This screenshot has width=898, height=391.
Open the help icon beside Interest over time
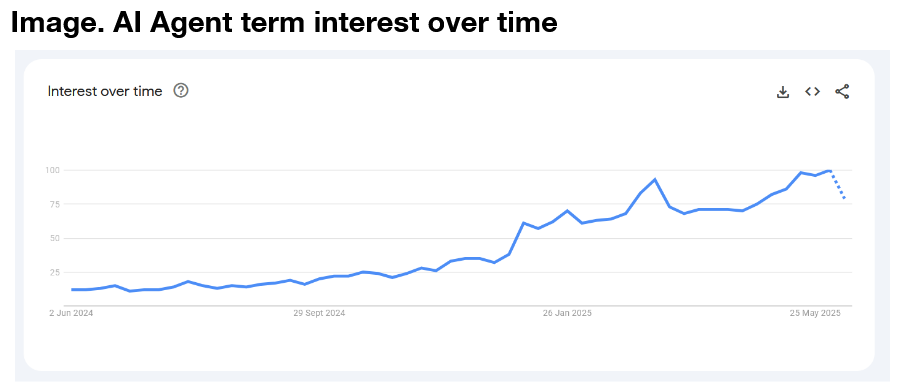click(x=181, y=90)
